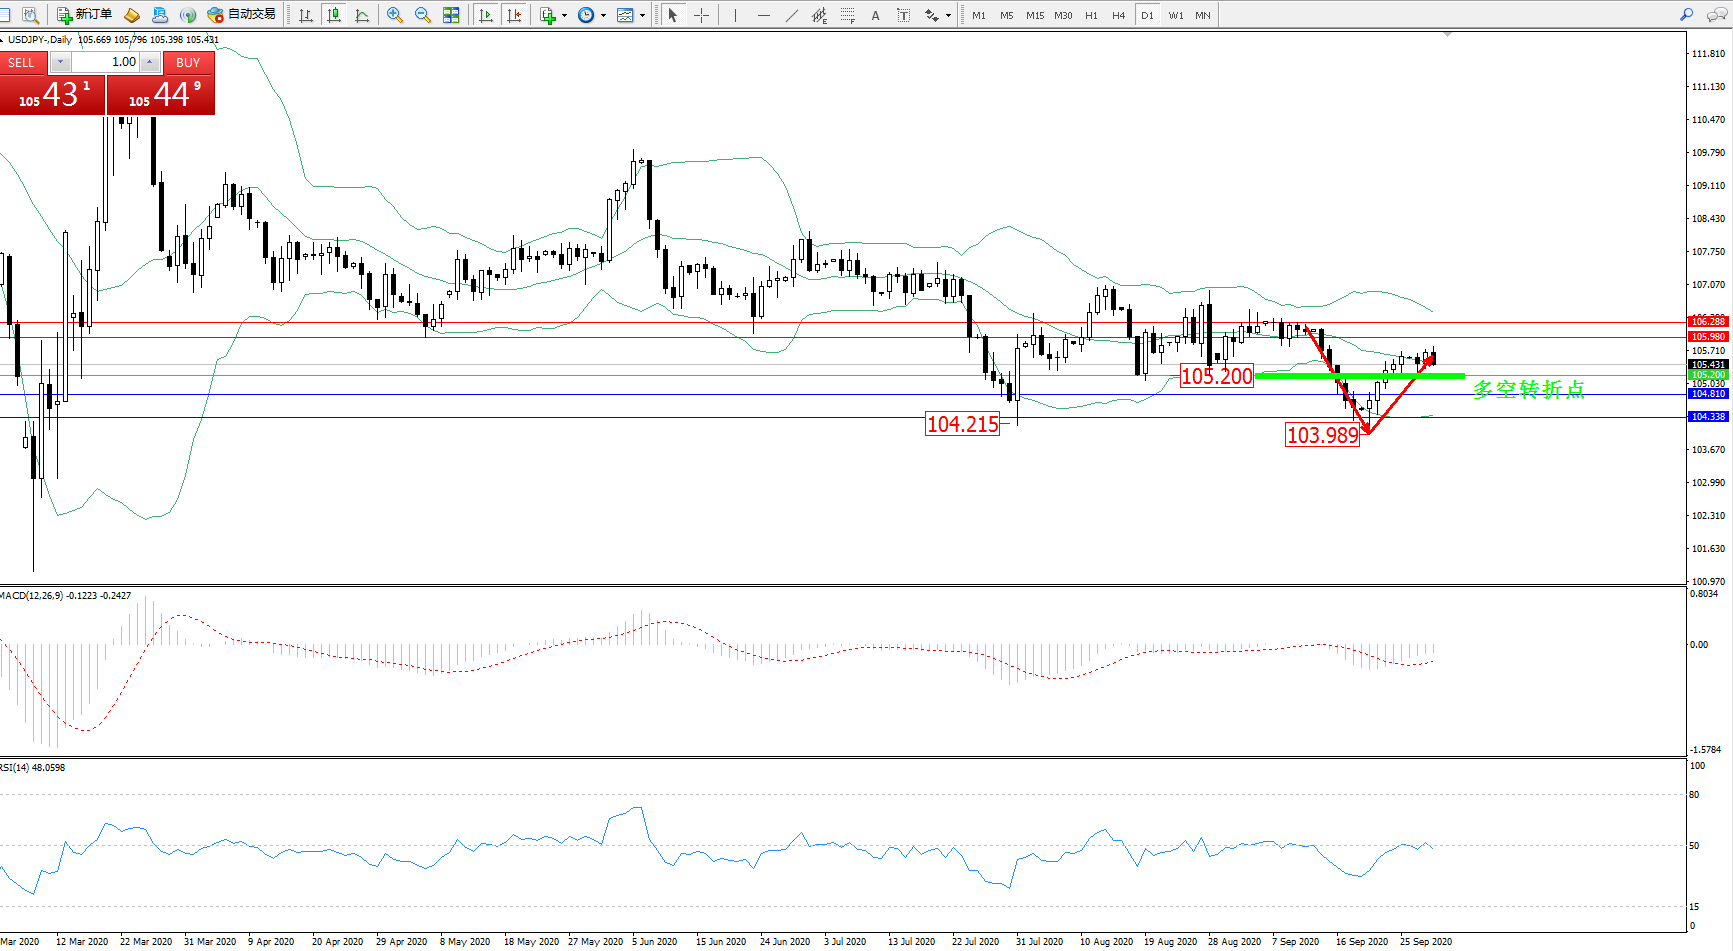Image resolution: width=1733 pixels, height=951 pixels.
Task: Zoom in on the chart
Action: pos(395,15)
